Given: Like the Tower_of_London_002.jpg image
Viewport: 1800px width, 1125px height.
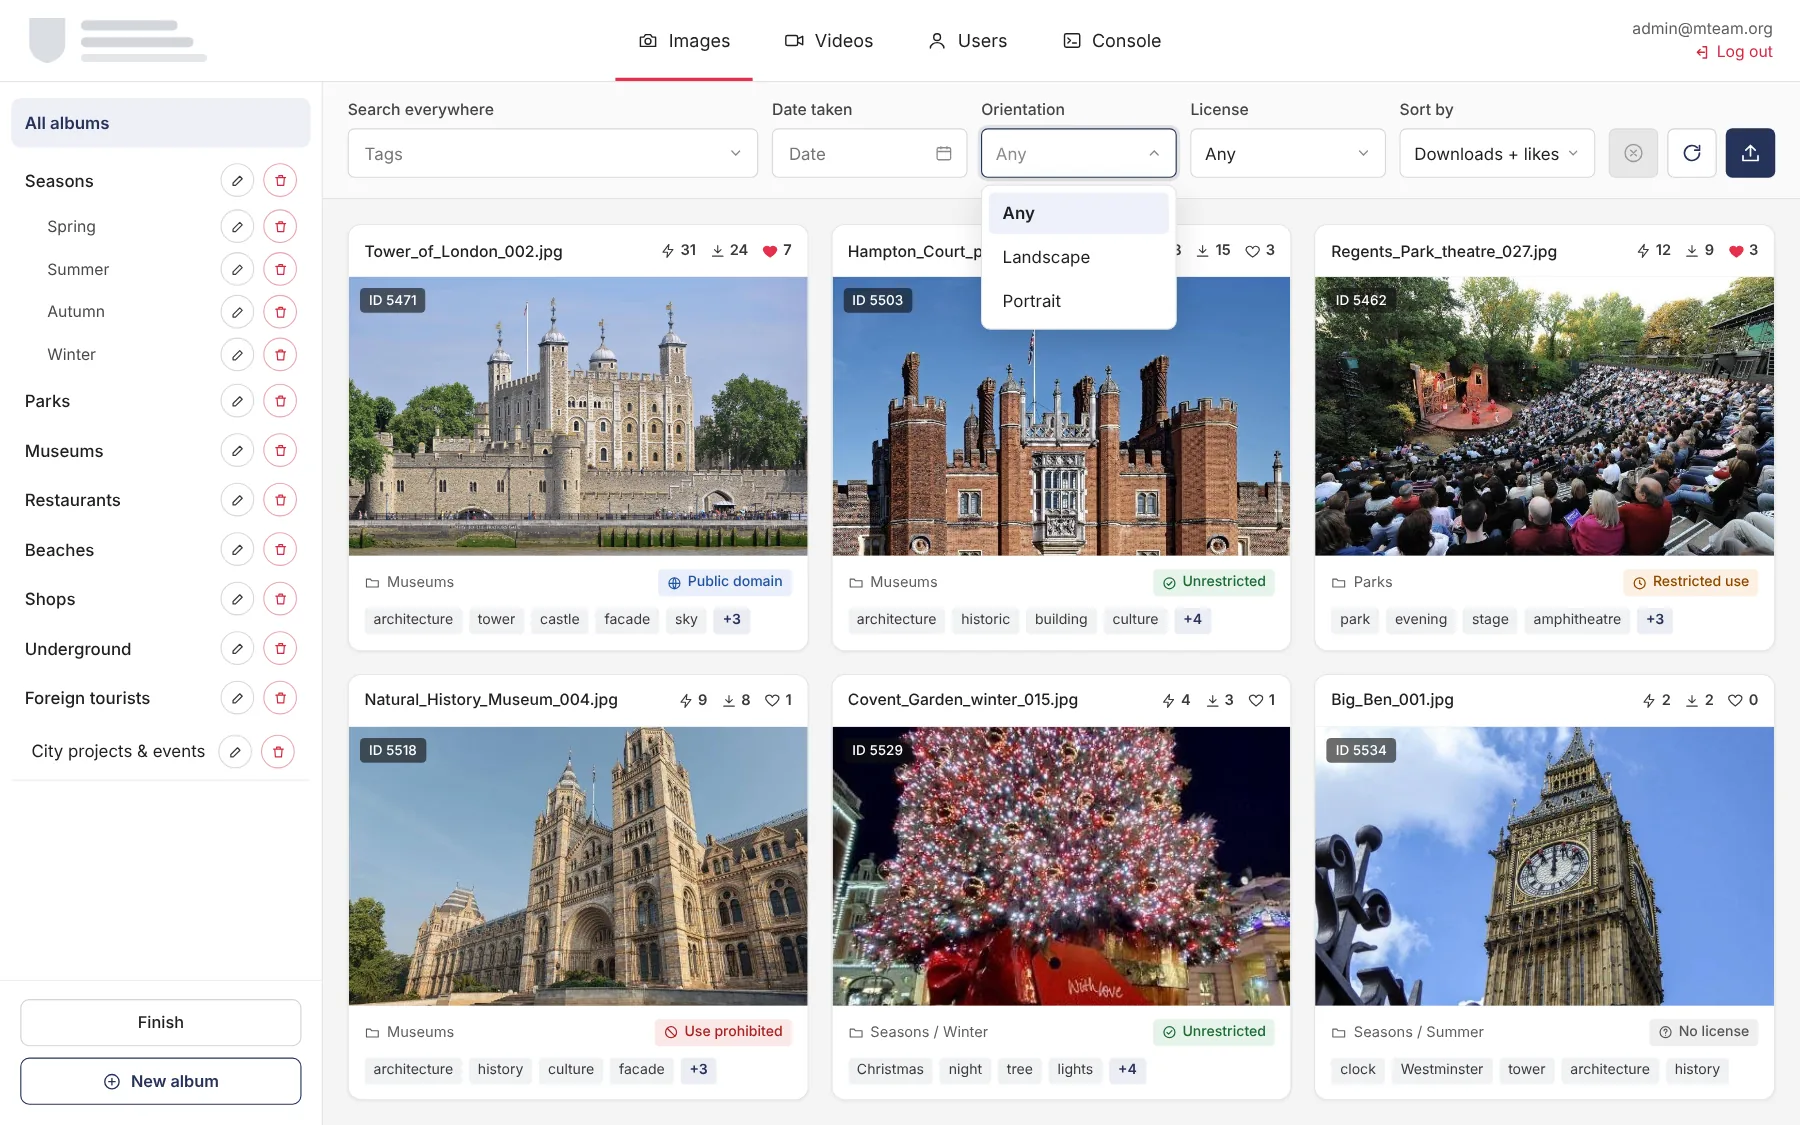Looking at the screenshot, I should click(770, 251).
